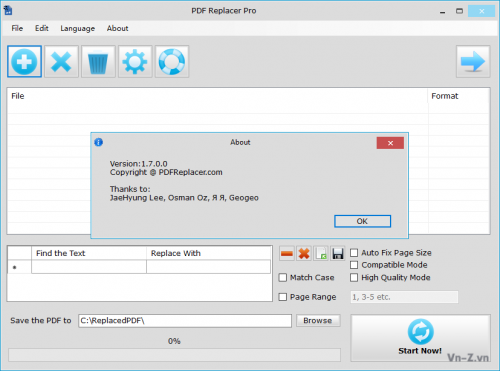
Task: Open the Edit menu
Action: pyautogui.click(x=42, y=28)
